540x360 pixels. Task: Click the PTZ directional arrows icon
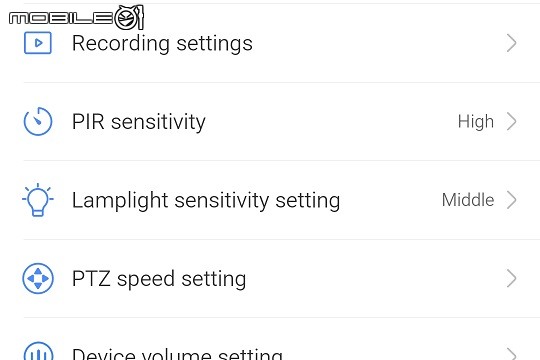tap(38, 278)
